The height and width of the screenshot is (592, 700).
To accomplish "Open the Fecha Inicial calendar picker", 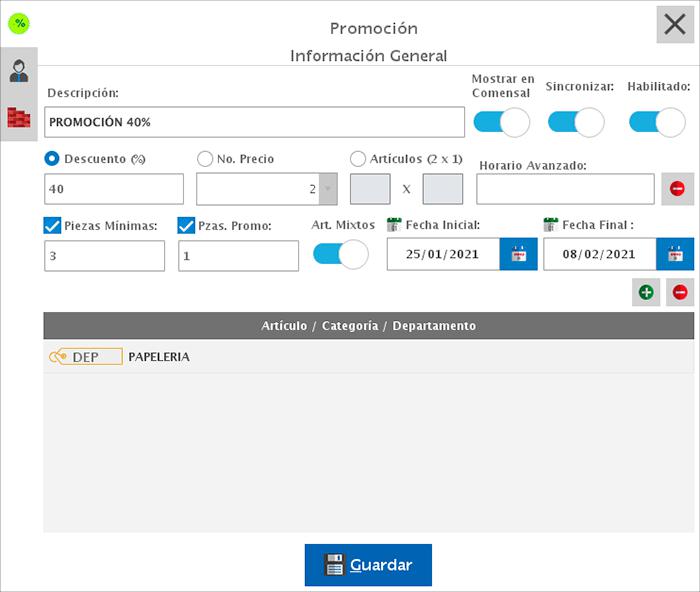I will (x=518, y=254).
